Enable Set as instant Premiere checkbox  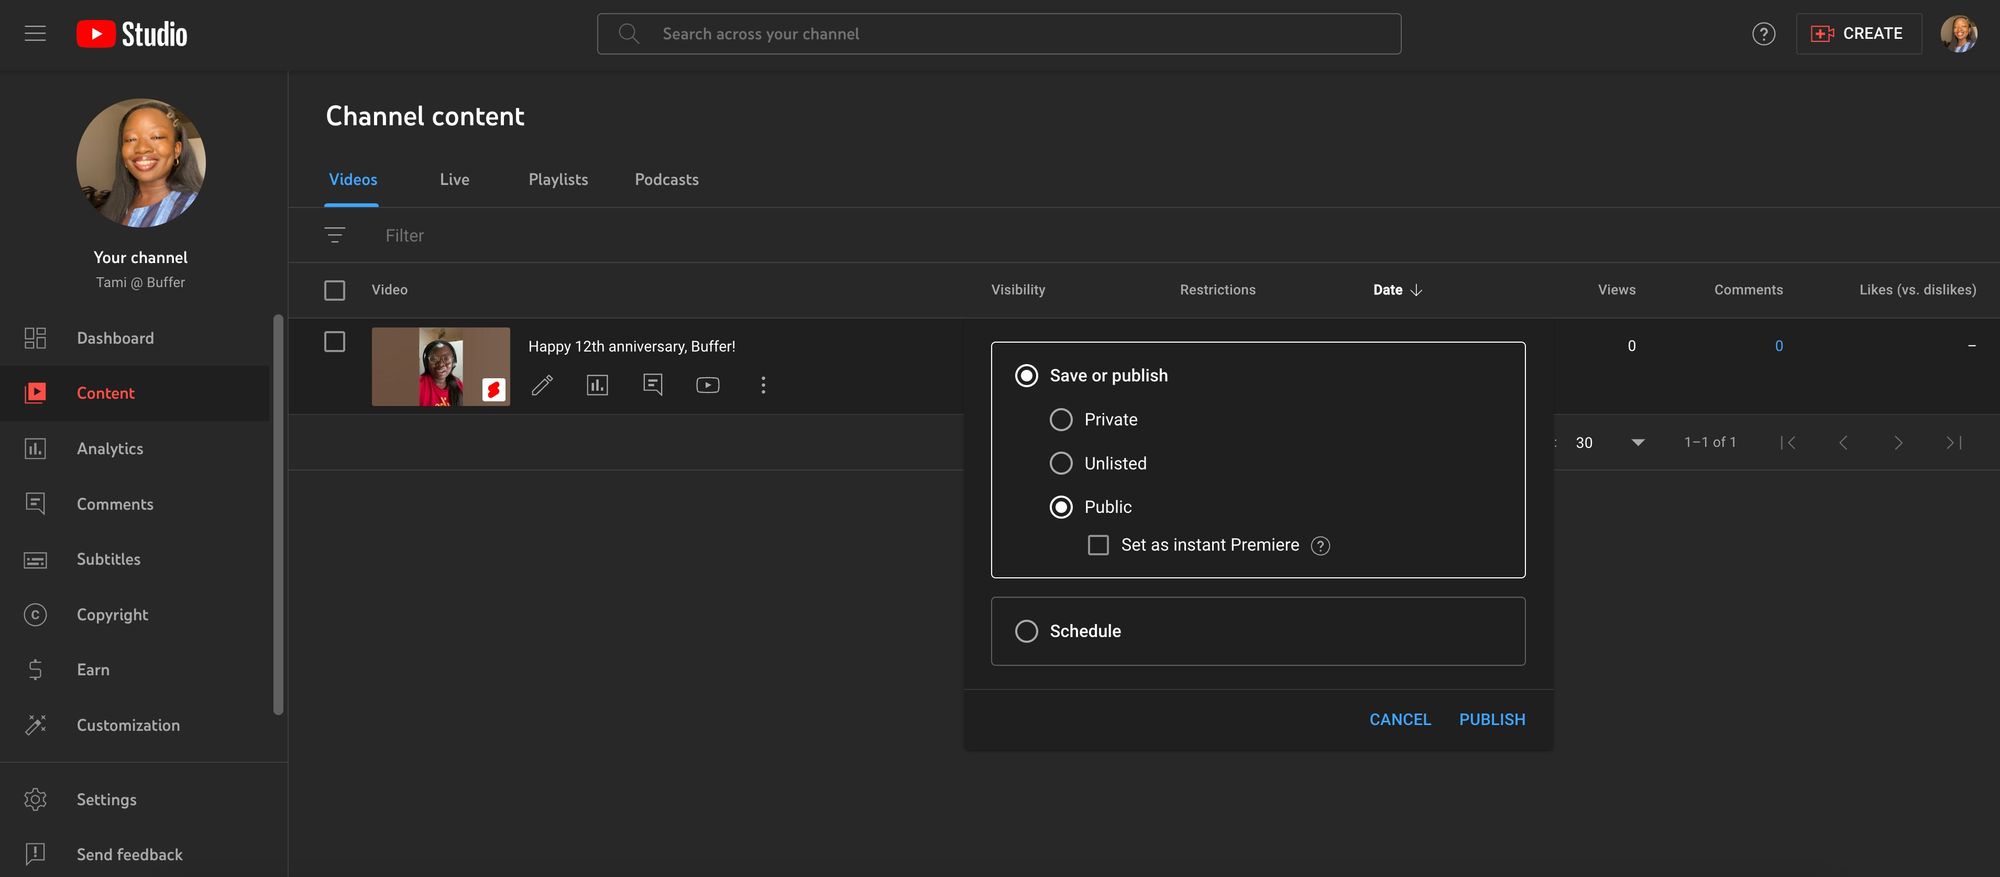[x=1098, y=545]
